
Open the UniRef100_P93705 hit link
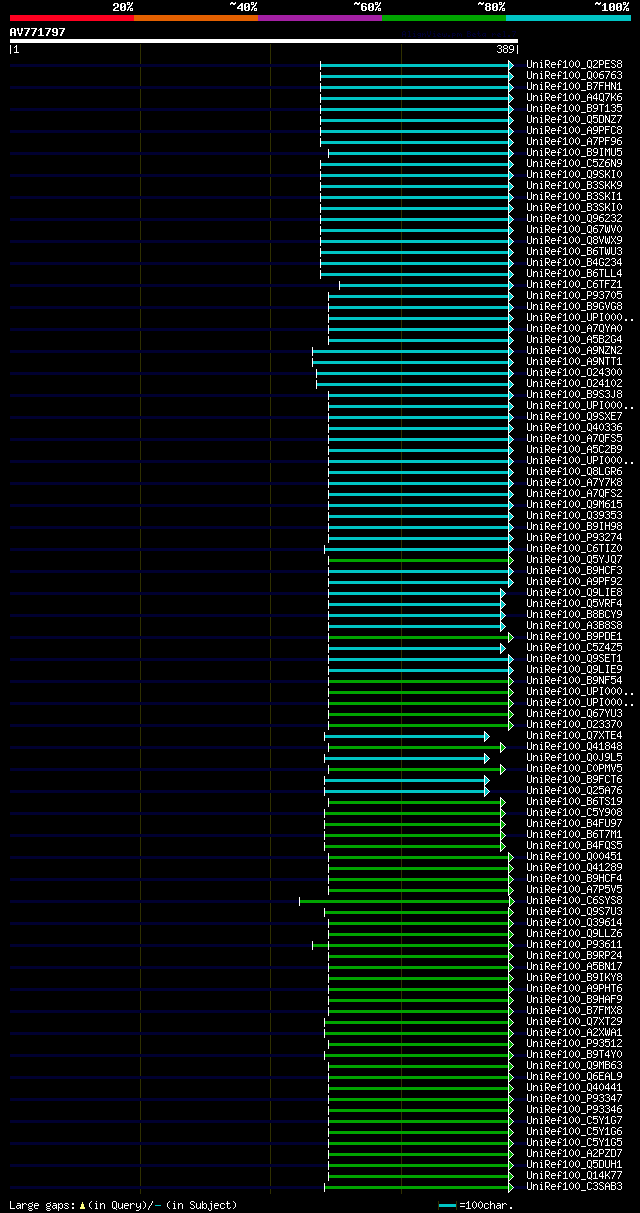[x=574, y=296]
